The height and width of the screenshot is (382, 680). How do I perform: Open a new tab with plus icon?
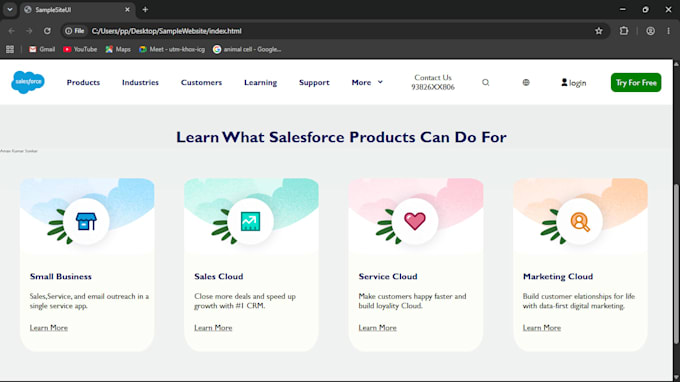(145, 10)
